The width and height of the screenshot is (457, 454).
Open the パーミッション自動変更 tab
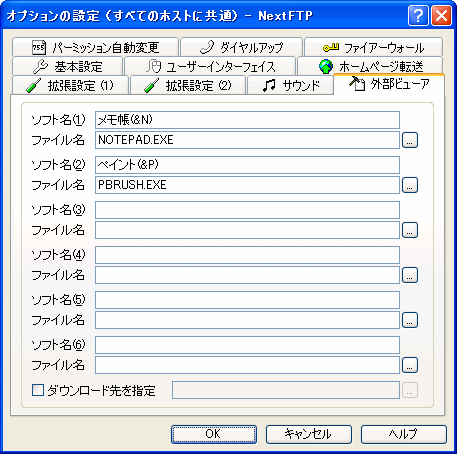(95, 47)
